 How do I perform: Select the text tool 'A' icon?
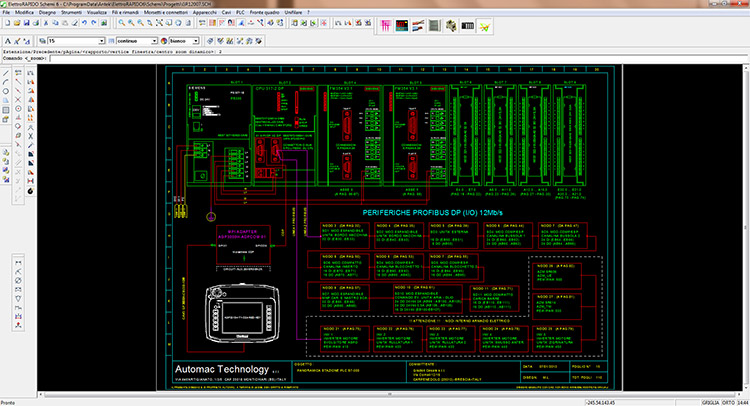[x=8, y=41]
